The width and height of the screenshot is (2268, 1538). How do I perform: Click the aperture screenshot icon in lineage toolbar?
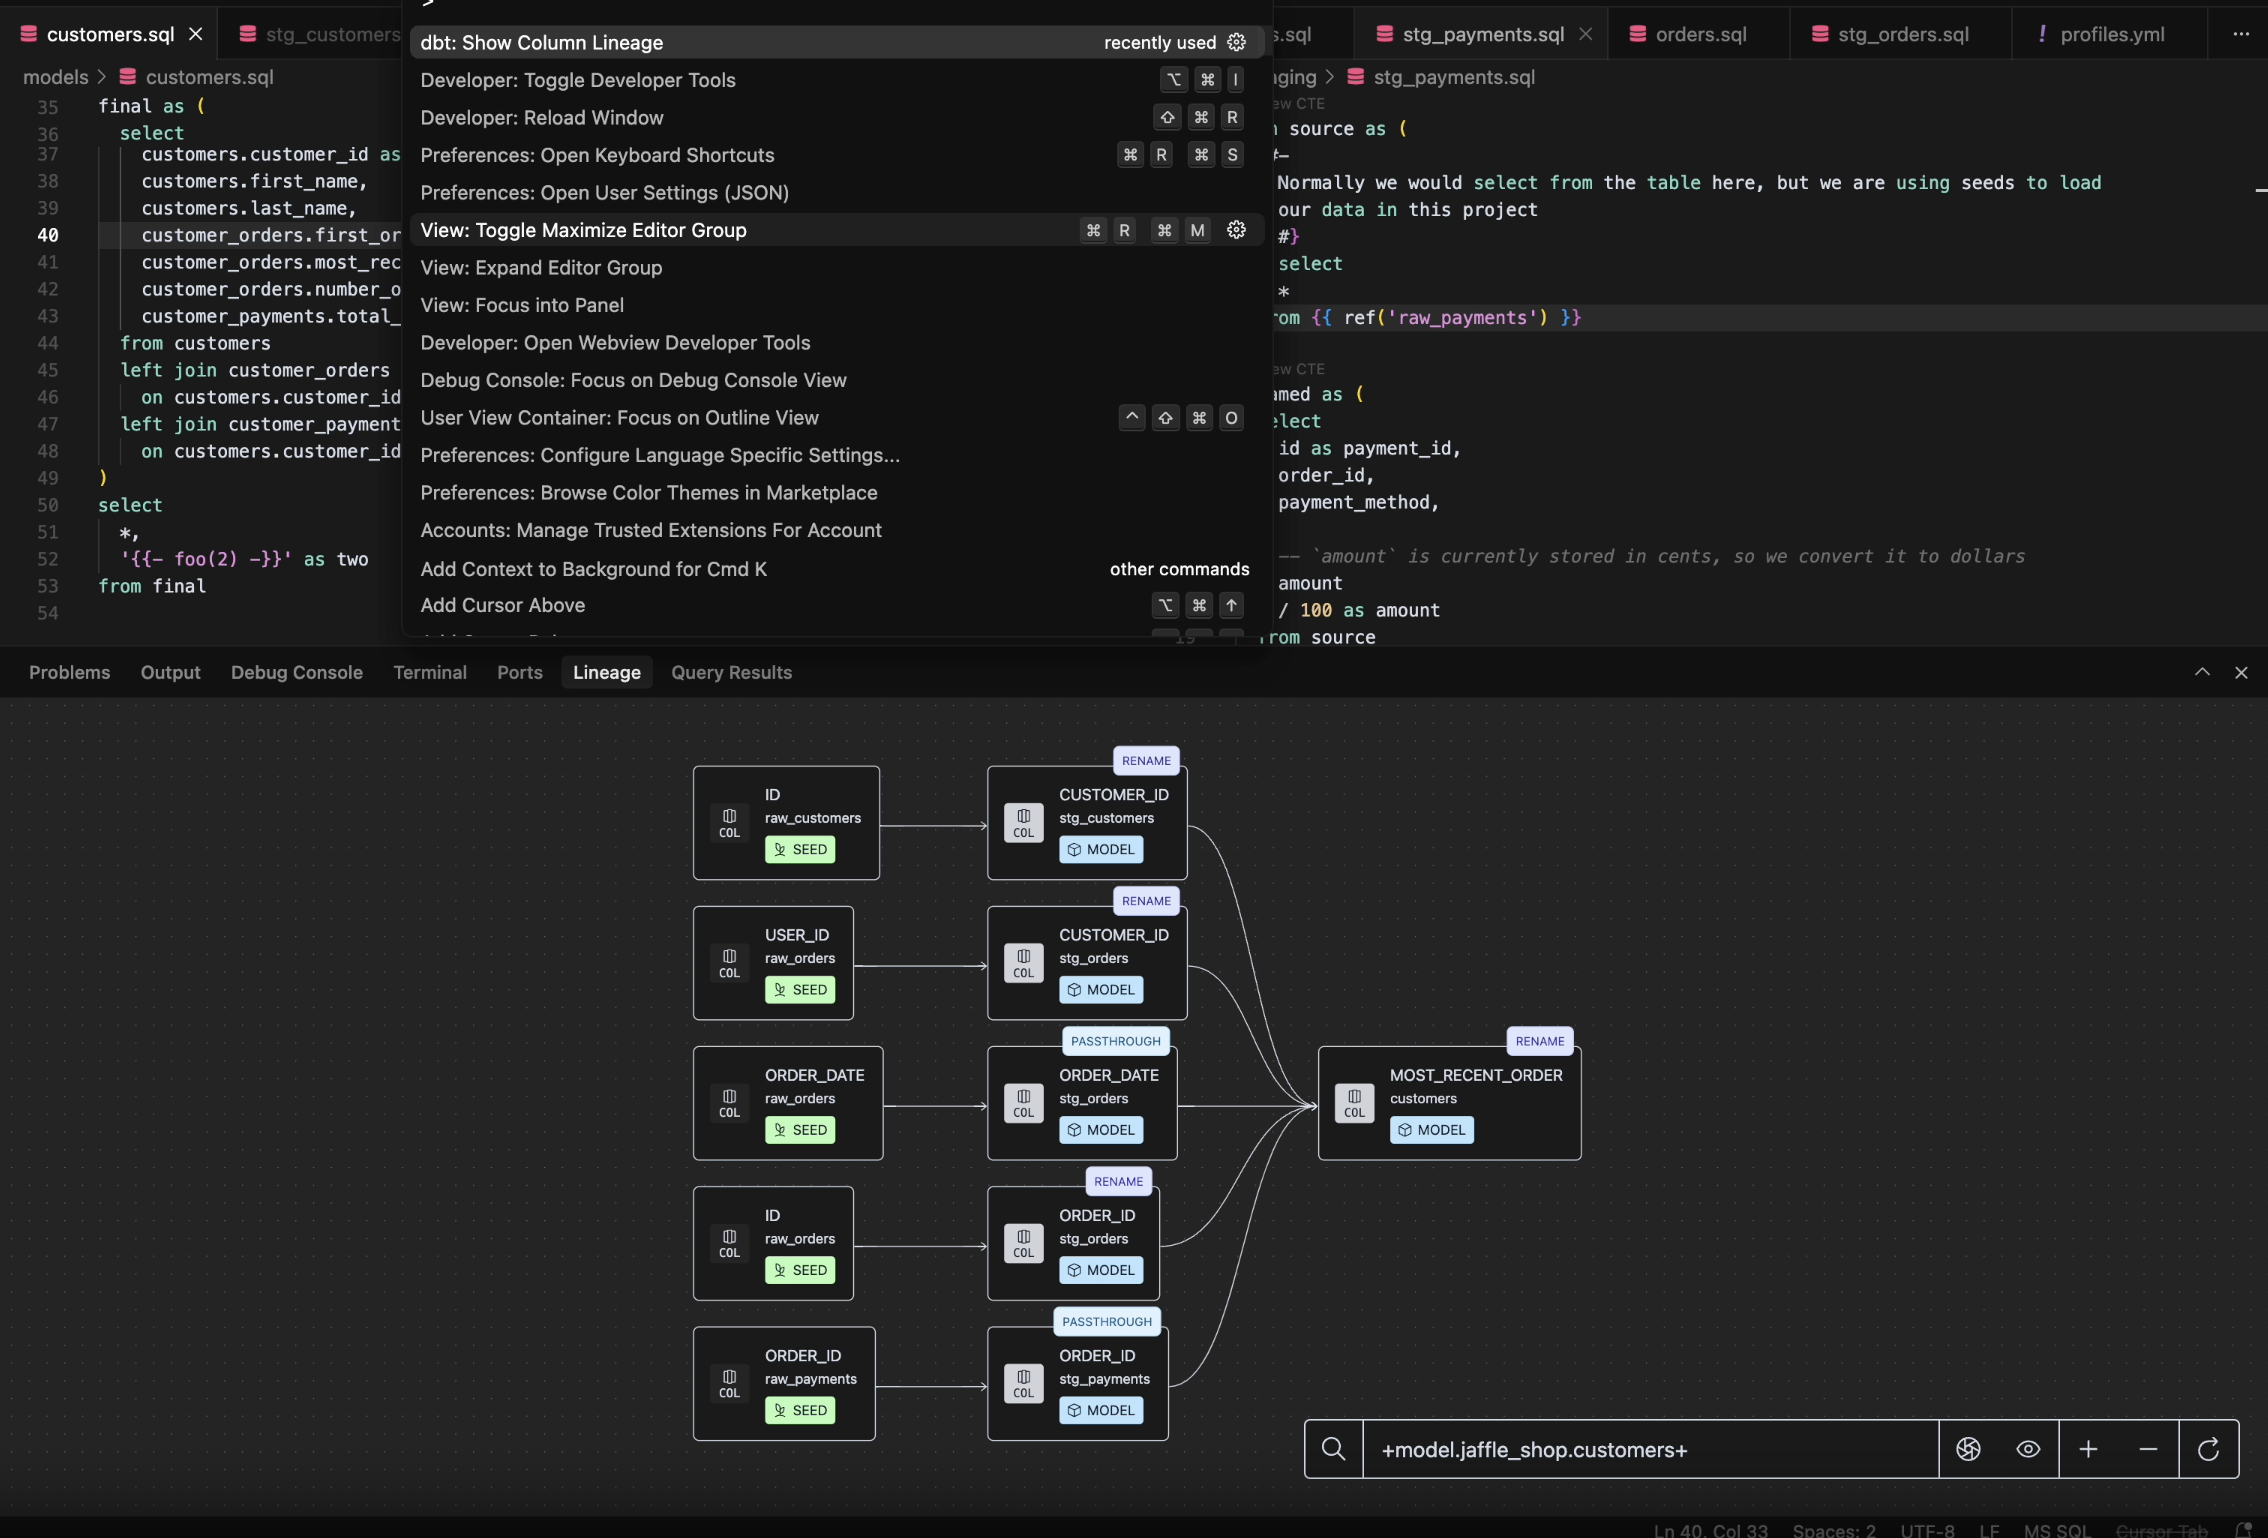point(1968,1449)
